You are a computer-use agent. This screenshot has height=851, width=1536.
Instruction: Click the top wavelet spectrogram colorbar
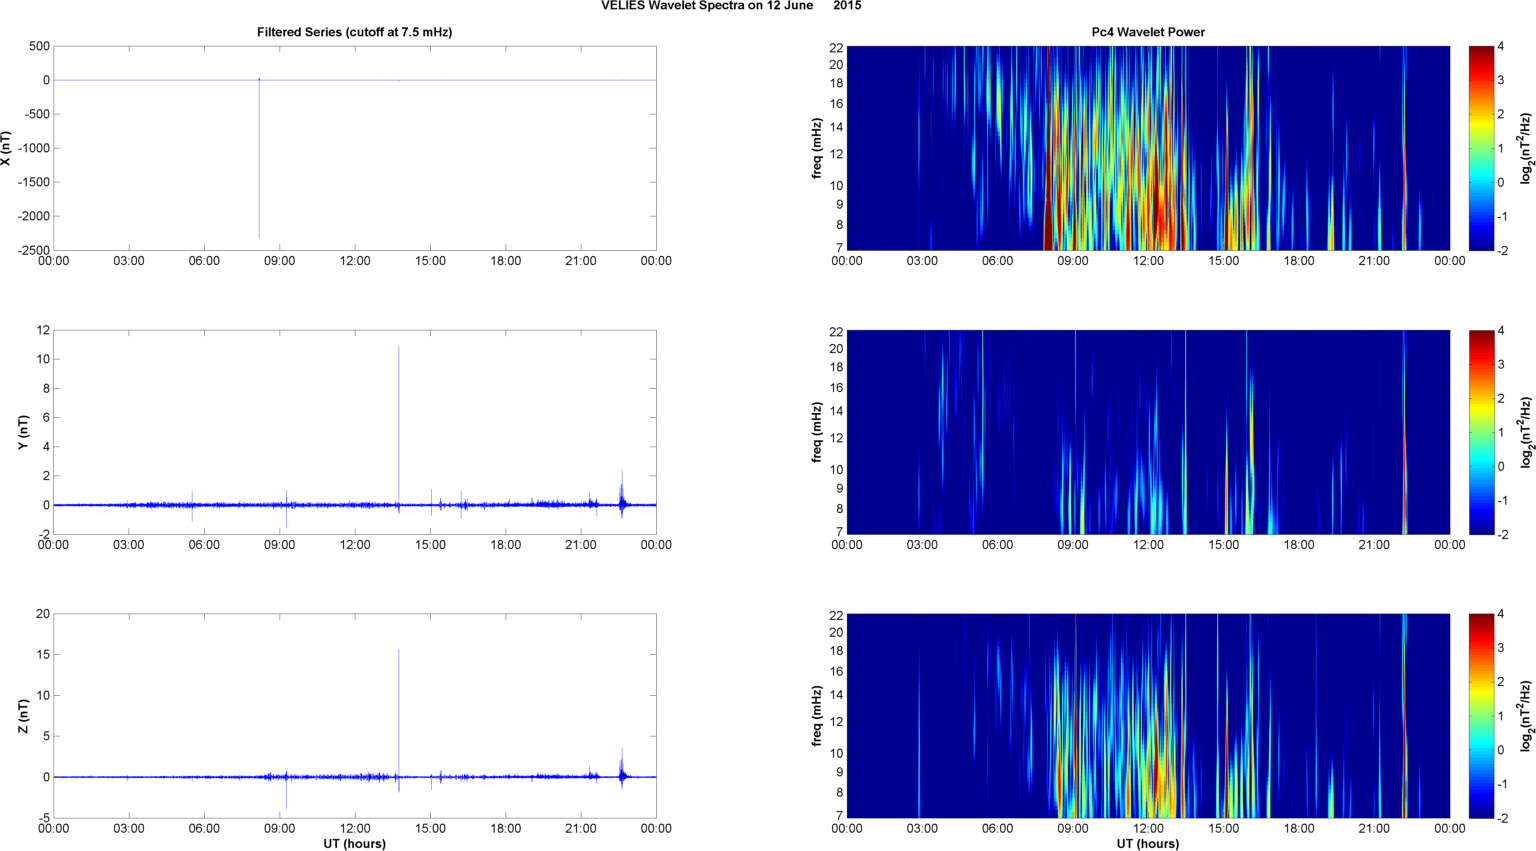1481,148
